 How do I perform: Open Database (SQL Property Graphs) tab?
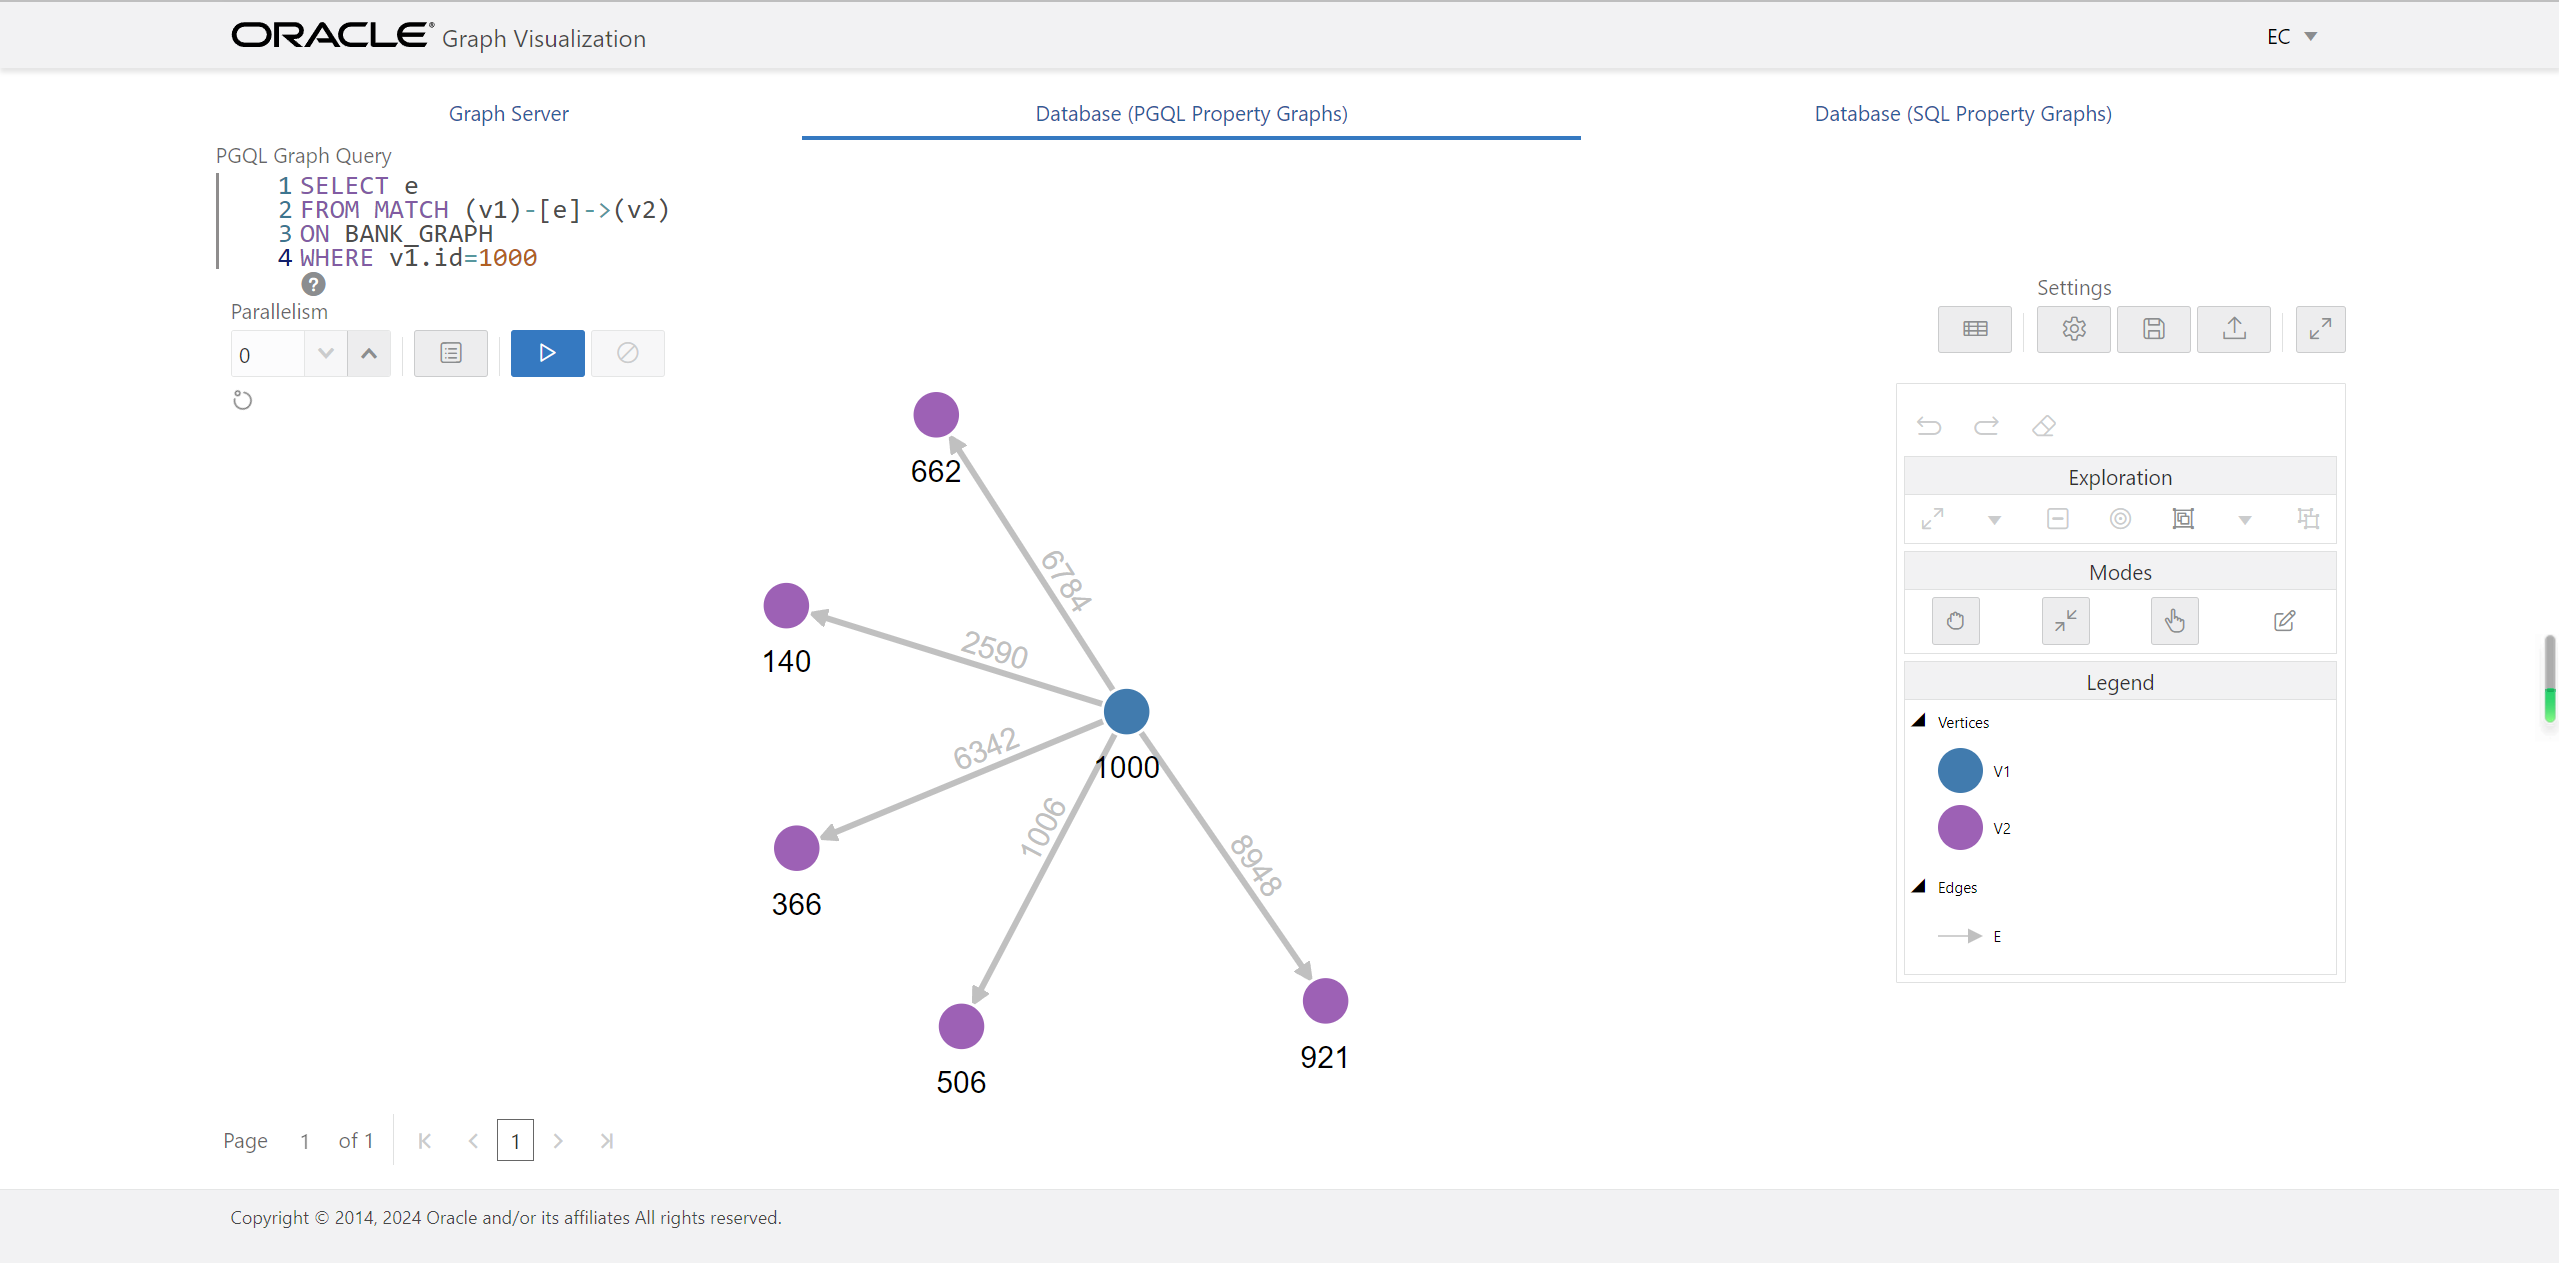(1962, 114)
